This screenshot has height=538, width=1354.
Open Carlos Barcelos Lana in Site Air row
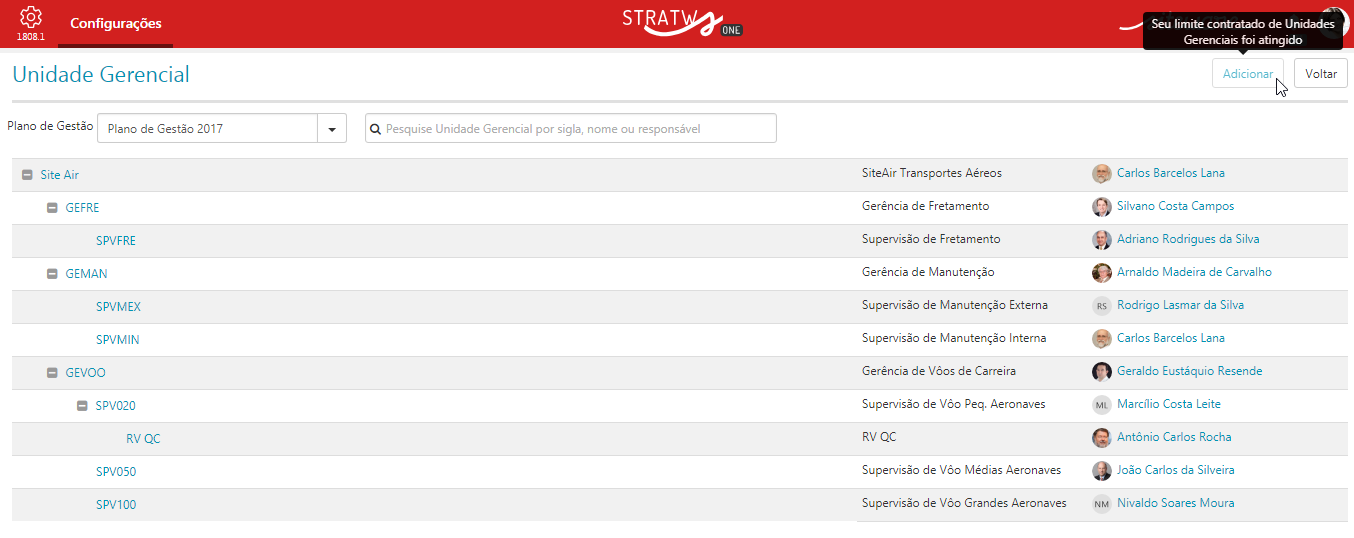pyautogui.click(x=1171, y=173)
